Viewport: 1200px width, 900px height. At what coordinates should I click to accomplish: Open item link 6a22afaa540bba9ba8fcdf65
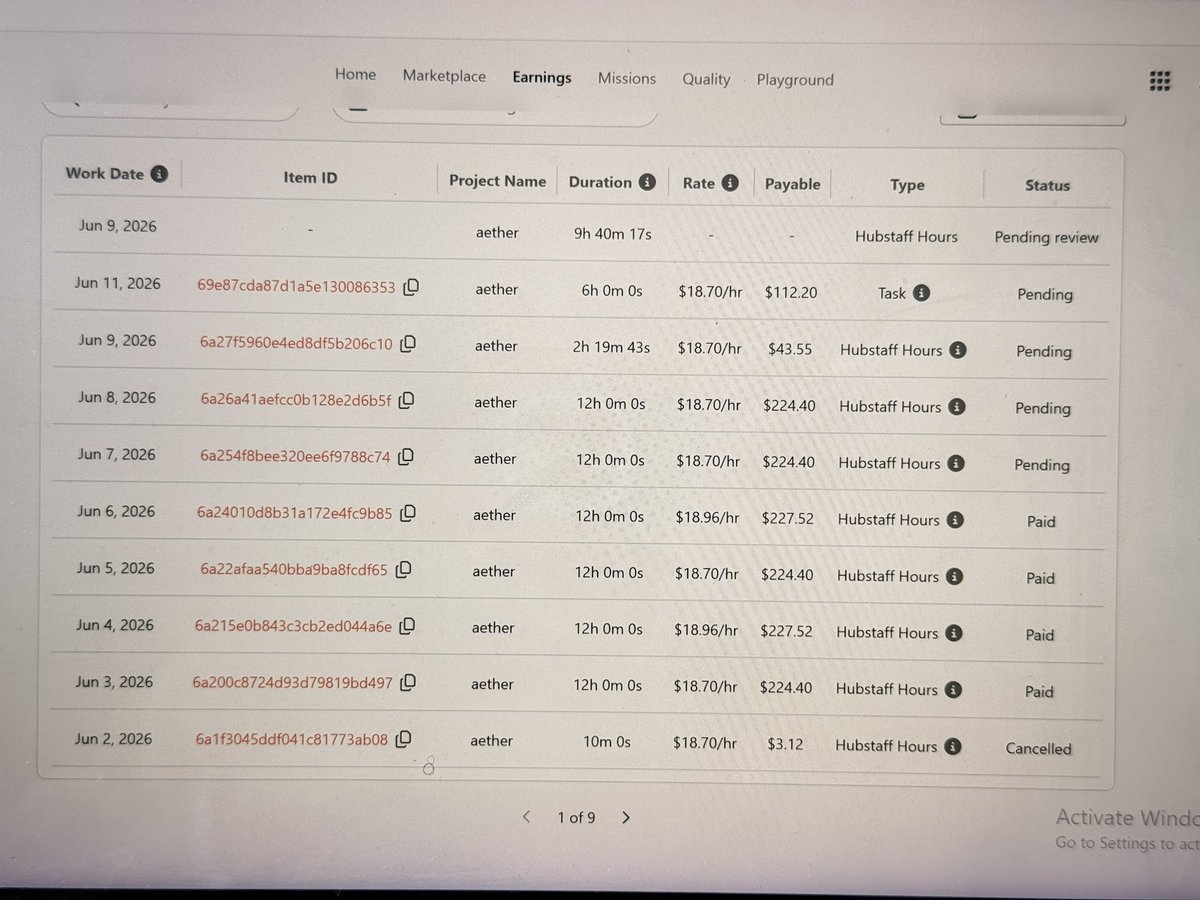point(294,570)
